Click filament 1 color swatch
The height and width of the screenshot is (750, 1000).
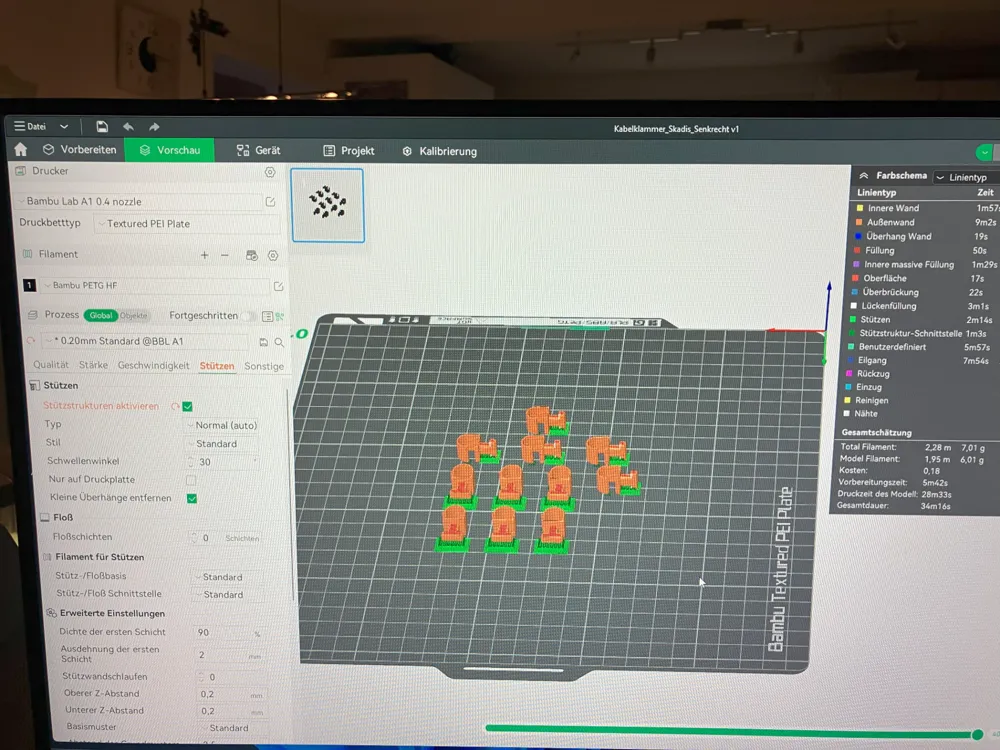tap(29, 285)
